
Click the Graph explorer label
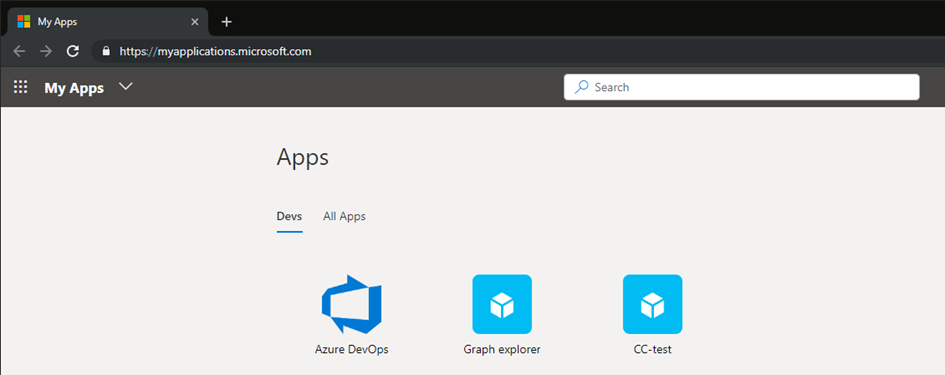(x=502, y=349)
